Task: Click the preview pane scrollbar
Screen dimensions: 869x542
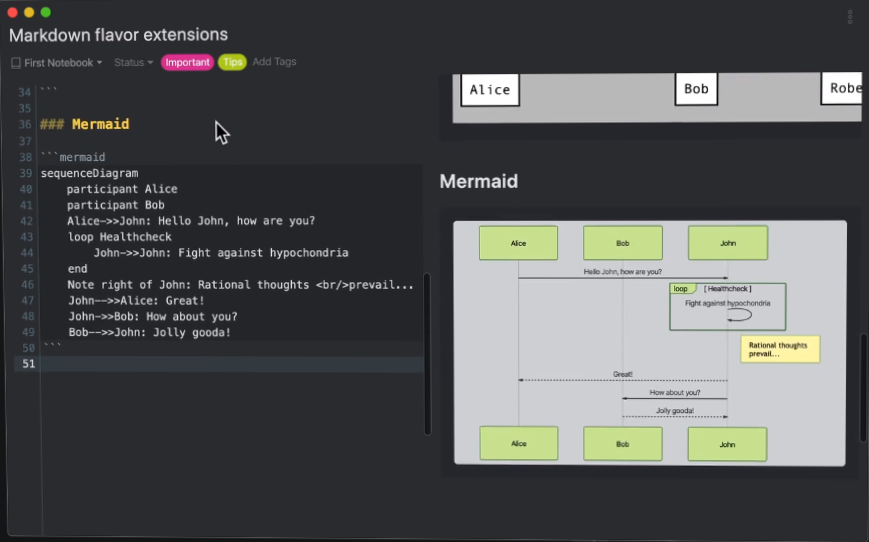Action: (863, 388)
